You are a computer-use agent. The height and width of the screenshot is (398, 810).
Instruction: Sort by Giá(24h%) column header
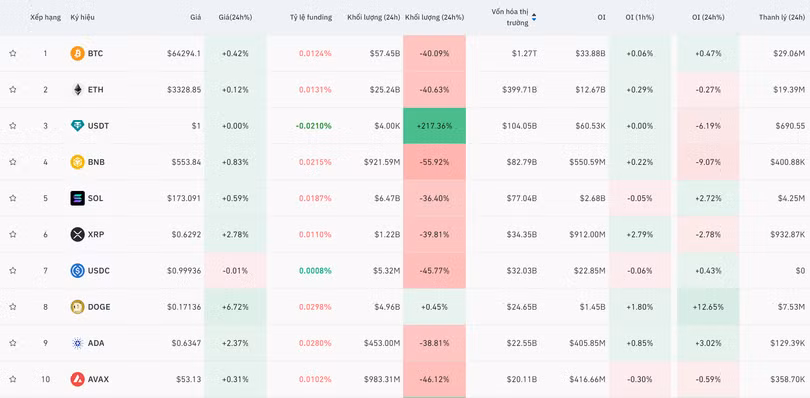[x=235, y=17]
